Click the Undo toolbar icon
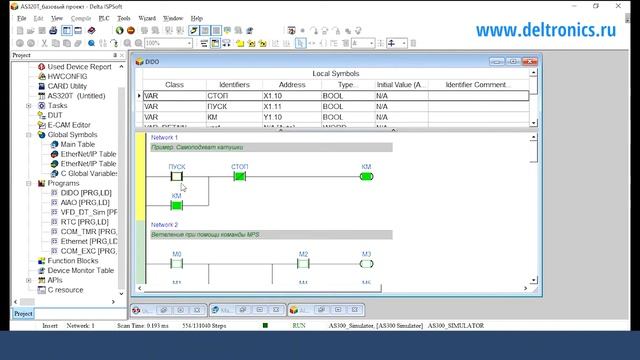This screenshot has width=640, height=360. (20, 43)
